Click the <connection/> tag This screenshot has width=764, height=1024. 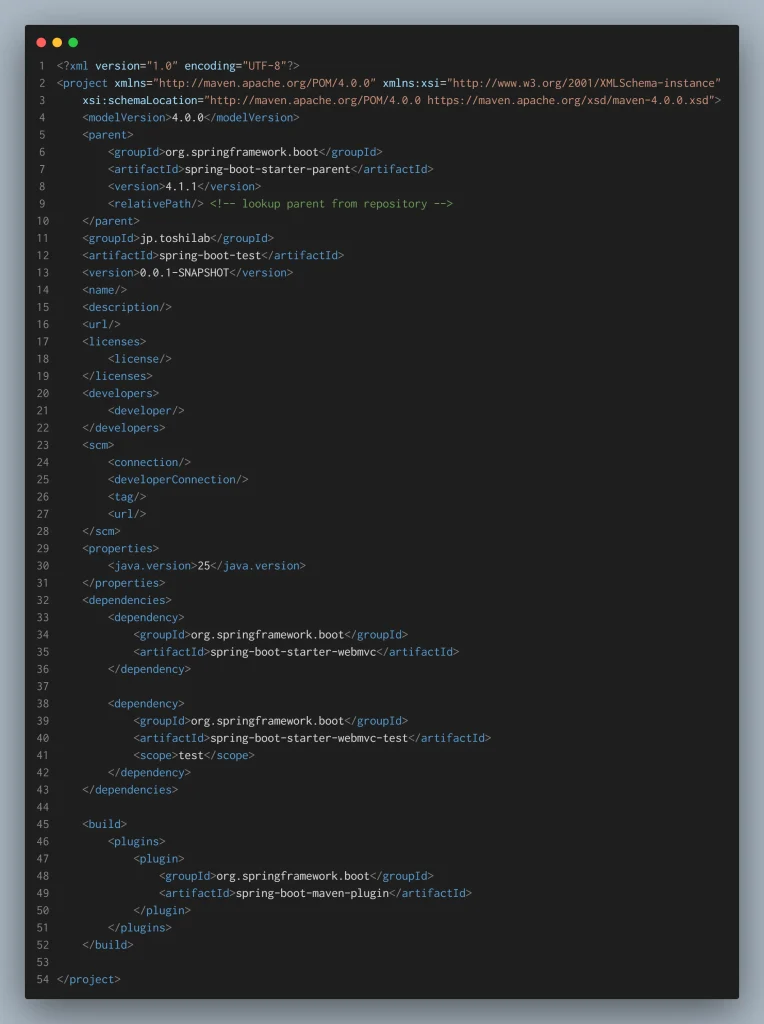click(150, 462)
